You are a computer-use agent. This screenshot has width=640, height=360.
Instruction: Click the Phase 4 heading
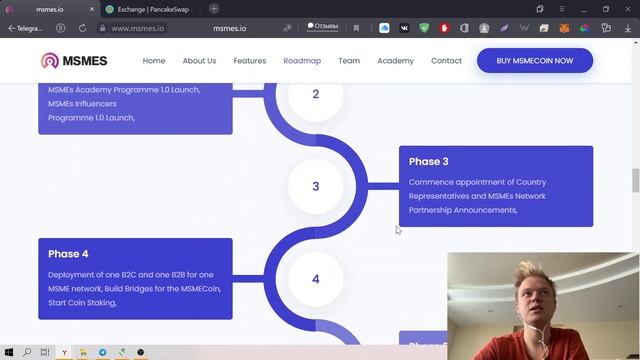[68, 254]
